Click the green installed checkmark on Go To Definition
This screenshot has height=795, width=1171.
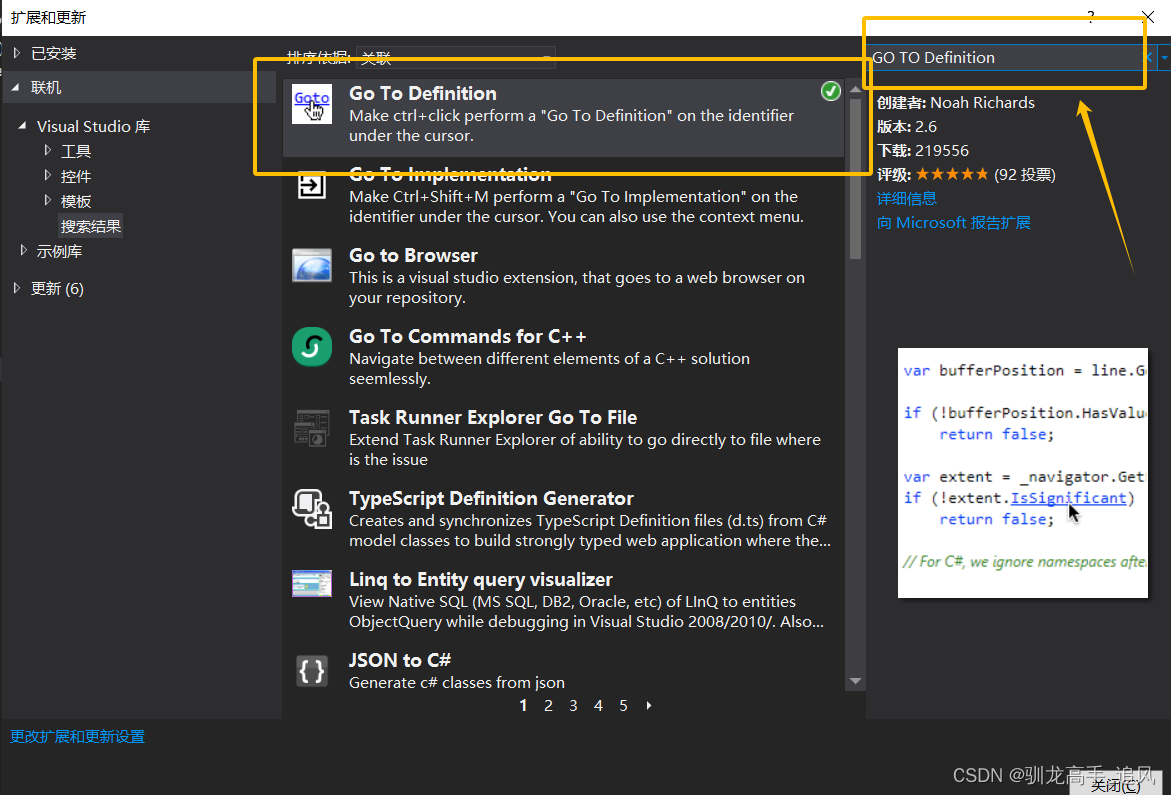(830, 91)
